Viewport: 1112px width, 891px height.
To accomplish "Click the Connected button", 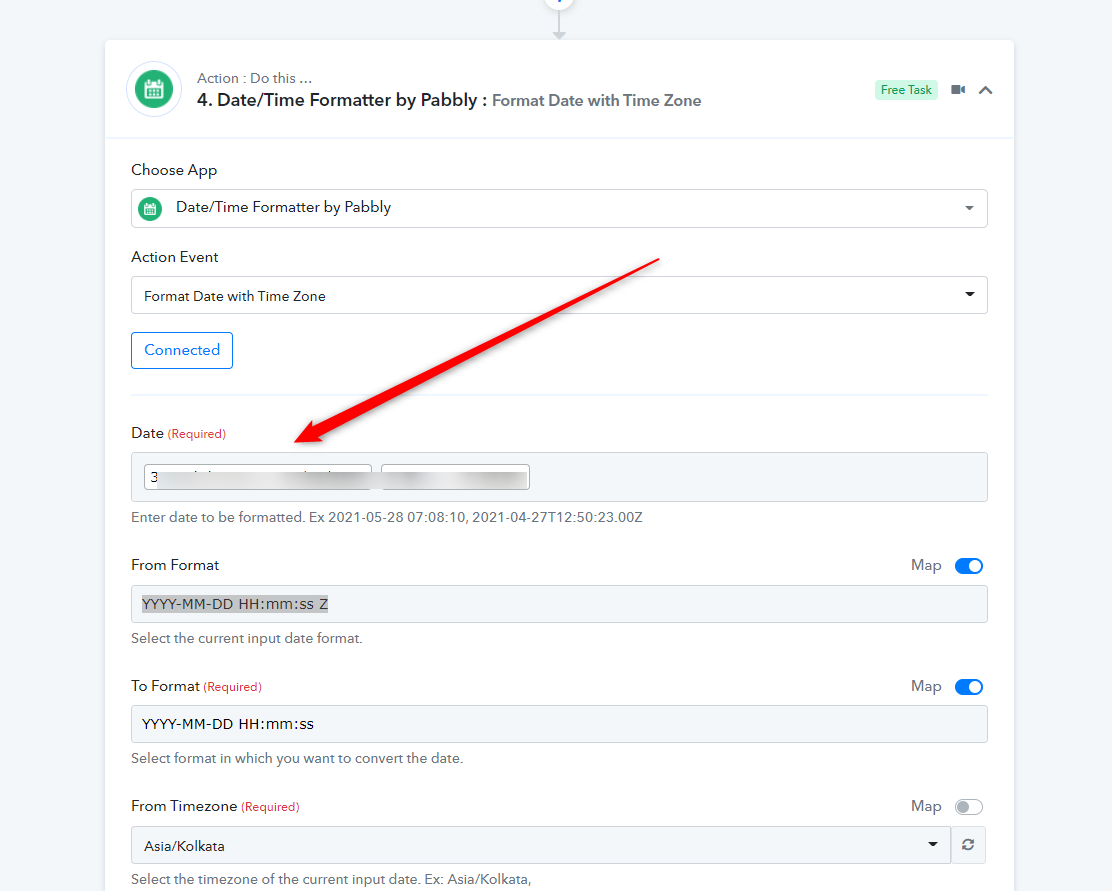I will [182, 350].
